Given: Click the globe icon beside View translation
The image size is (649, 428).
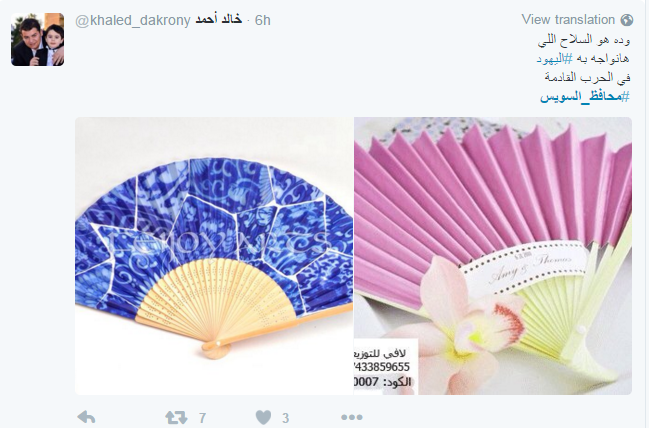Looking at the screenshot, I should [627, 20].
